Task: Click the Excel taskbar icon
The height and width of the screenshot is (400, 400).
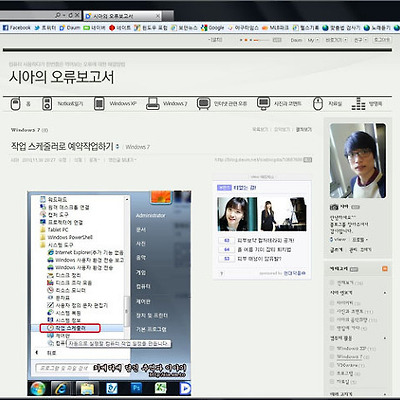Action: [161, 388]
